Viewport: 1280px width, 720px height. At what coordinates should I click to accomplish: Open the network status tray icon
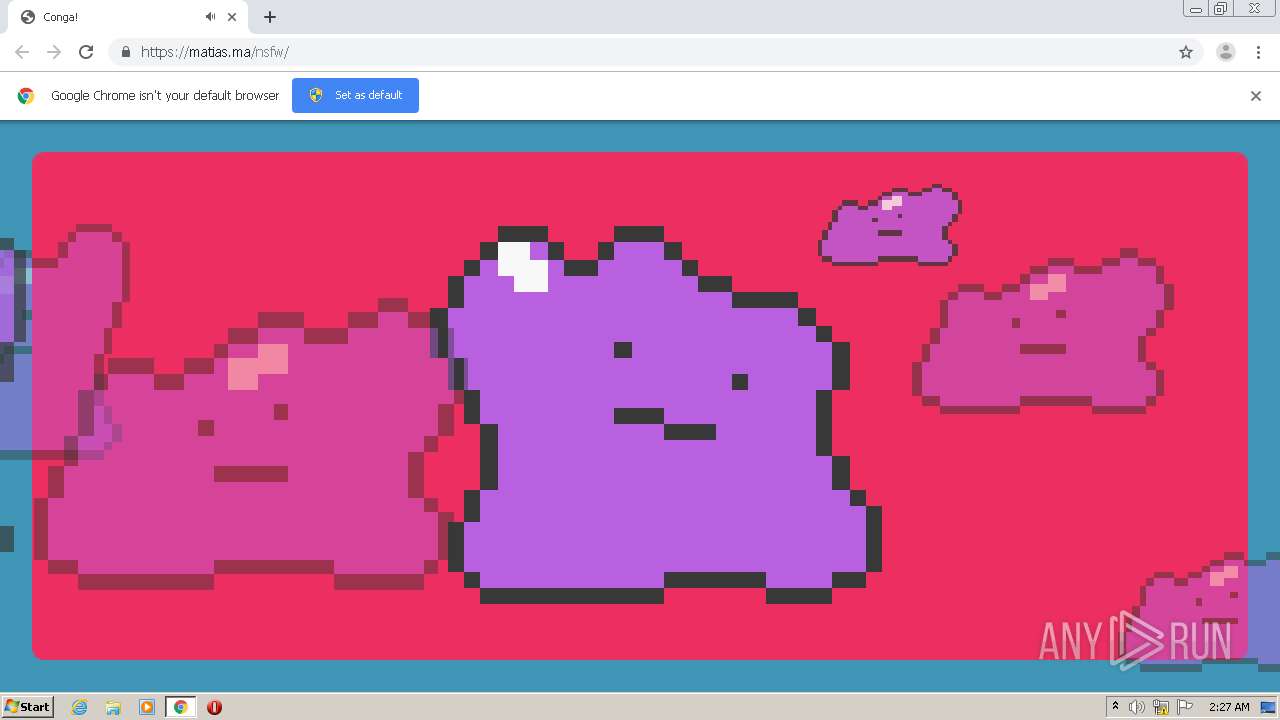1161,707
